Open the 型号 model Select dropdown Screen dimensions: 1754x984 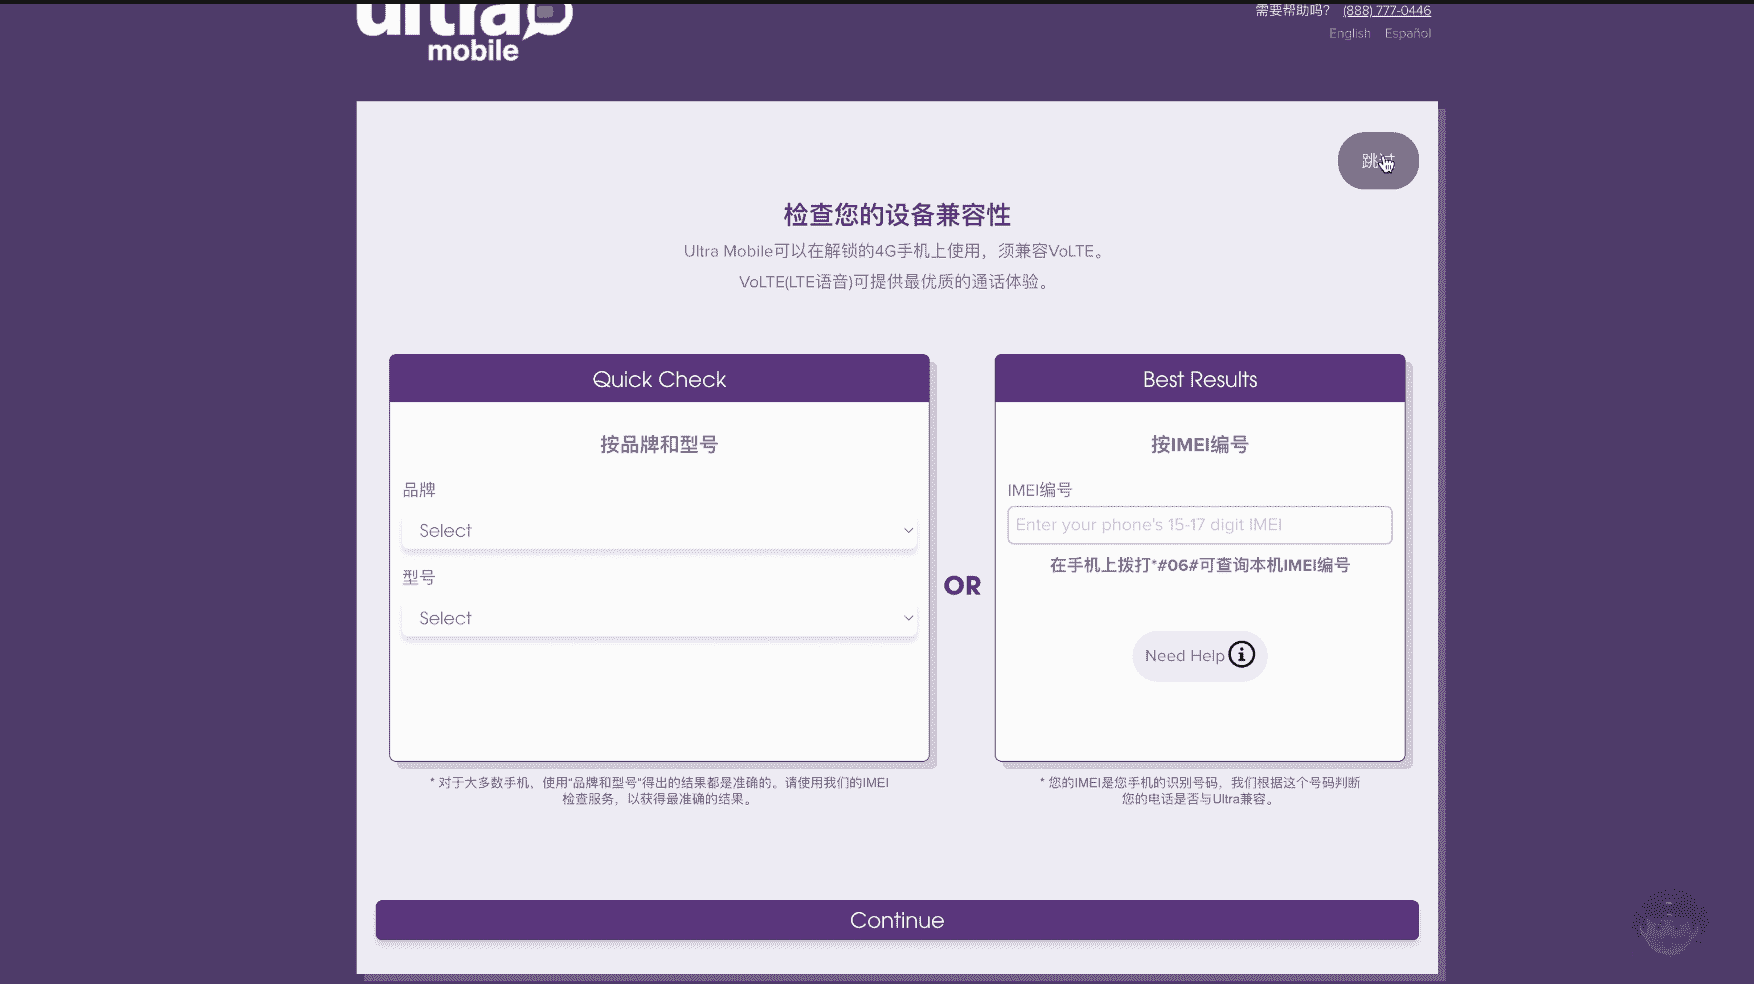(659, 618)
